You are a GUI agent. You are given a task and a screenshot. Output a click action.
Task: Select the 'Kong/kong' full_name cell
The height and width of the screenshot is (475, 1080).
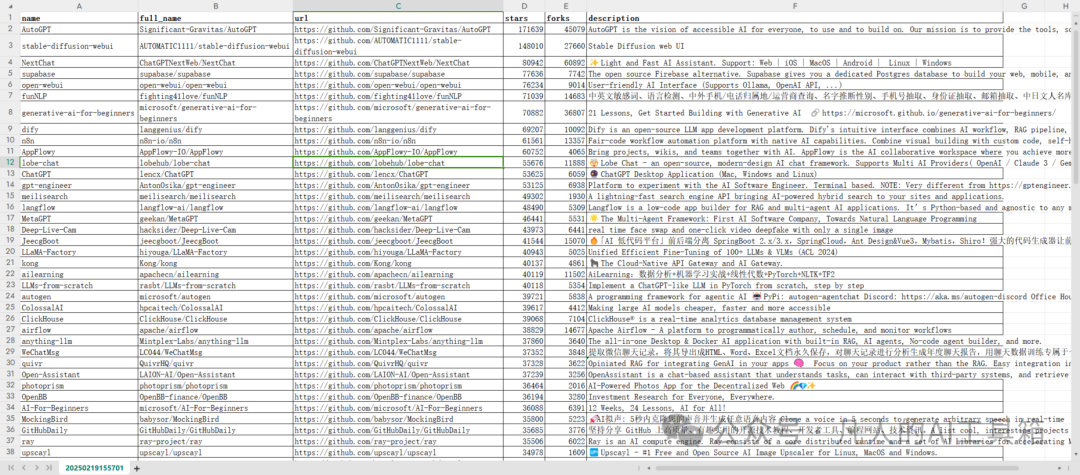coord(215,263)
